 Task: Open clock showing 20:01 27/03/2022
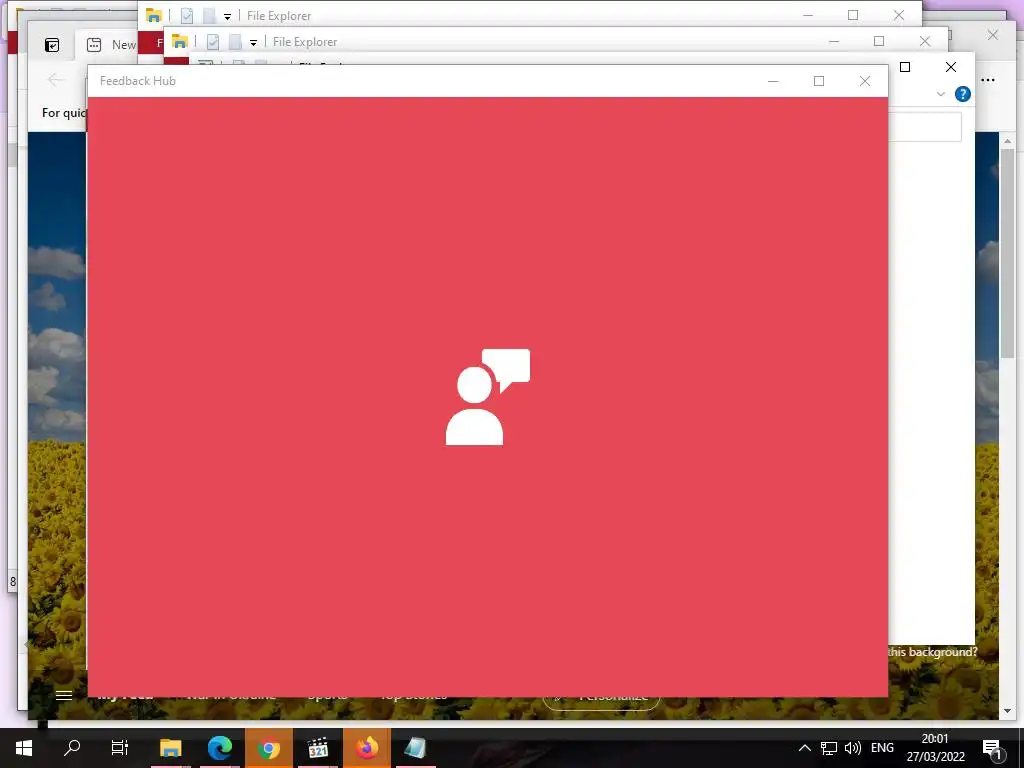[935, 748]
